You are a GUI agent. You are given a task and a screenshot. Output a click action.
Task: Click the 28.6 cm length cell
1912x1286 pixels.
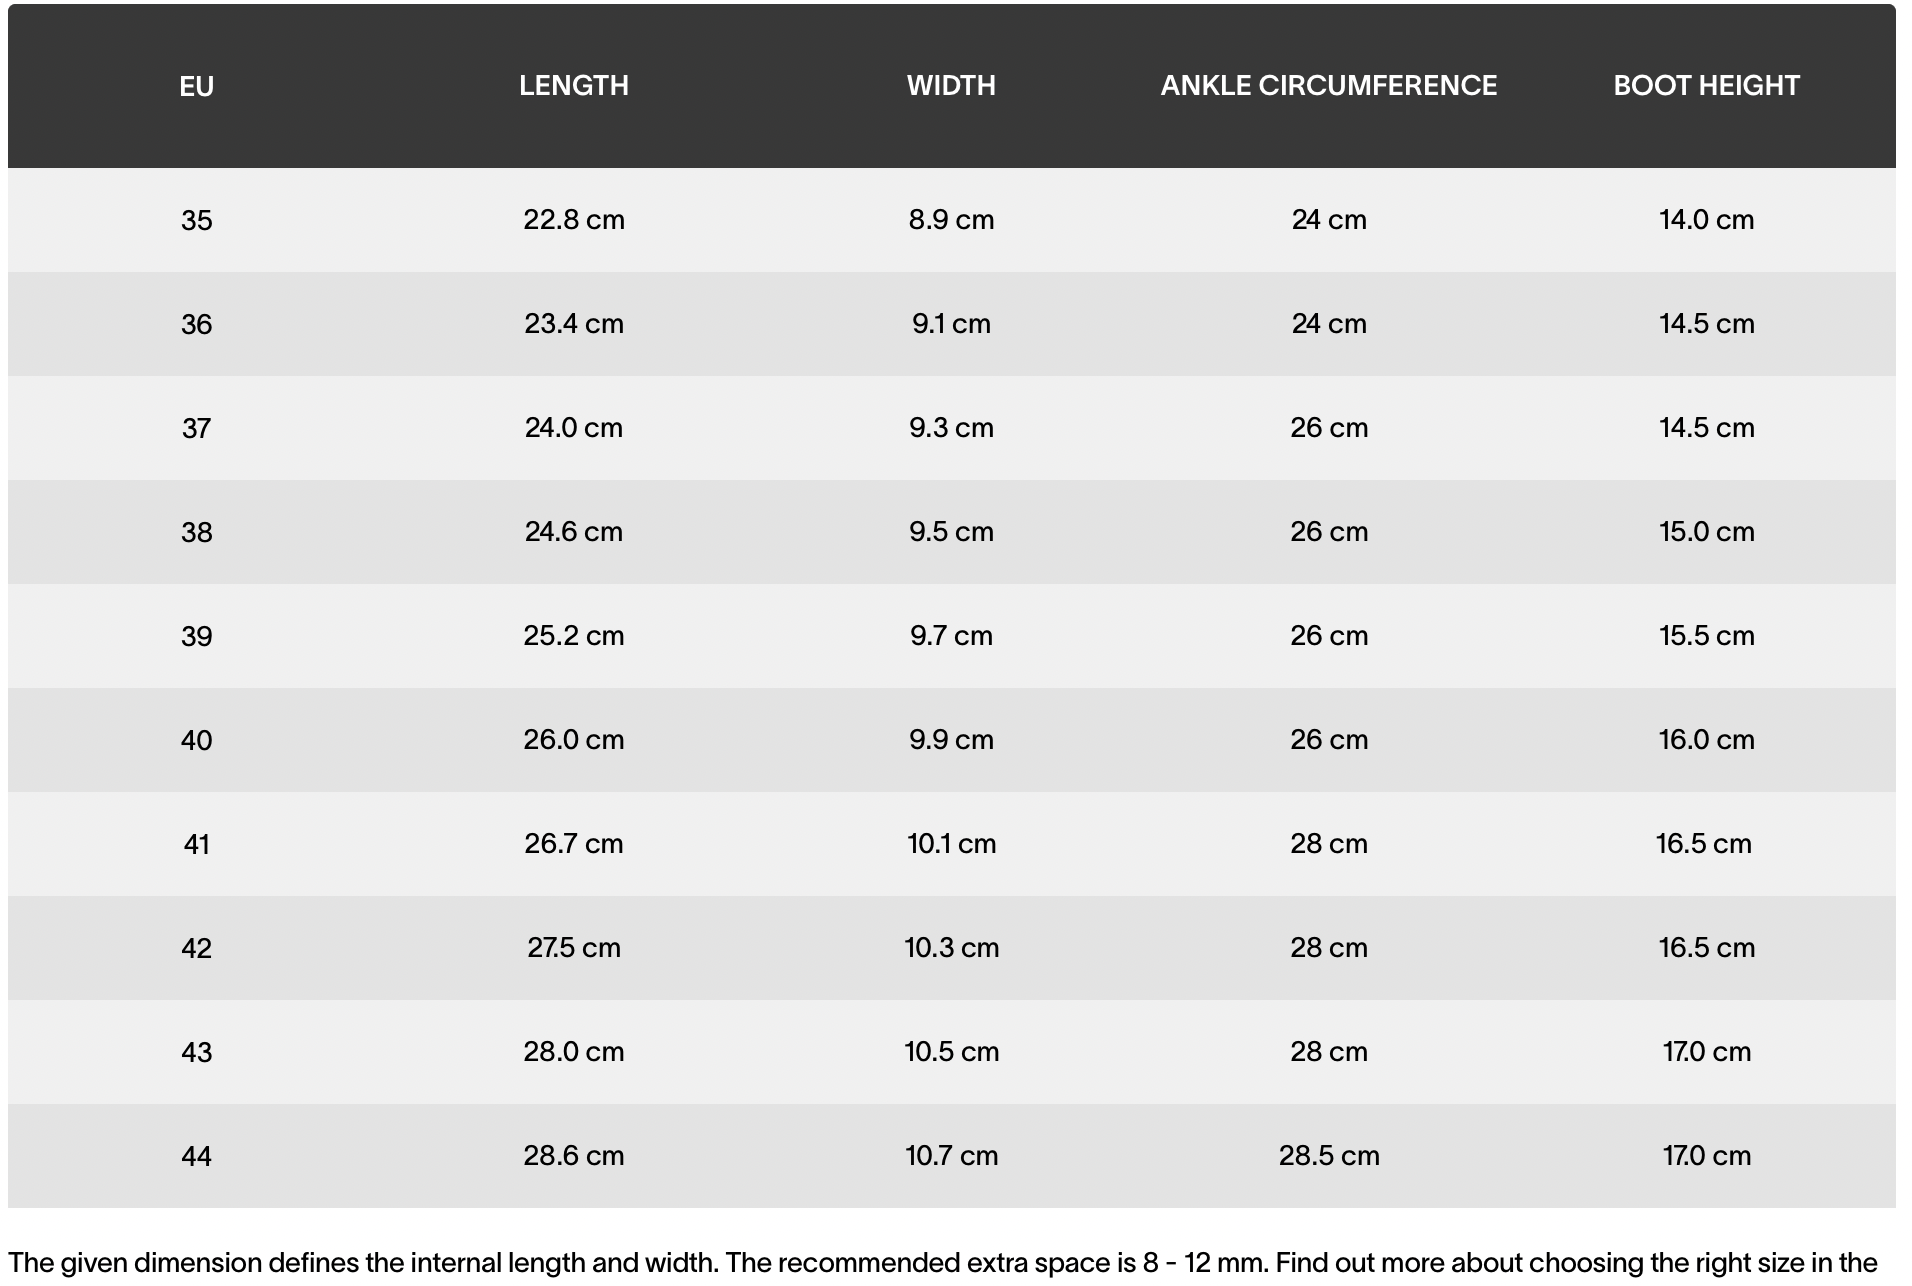point(573,1156)
